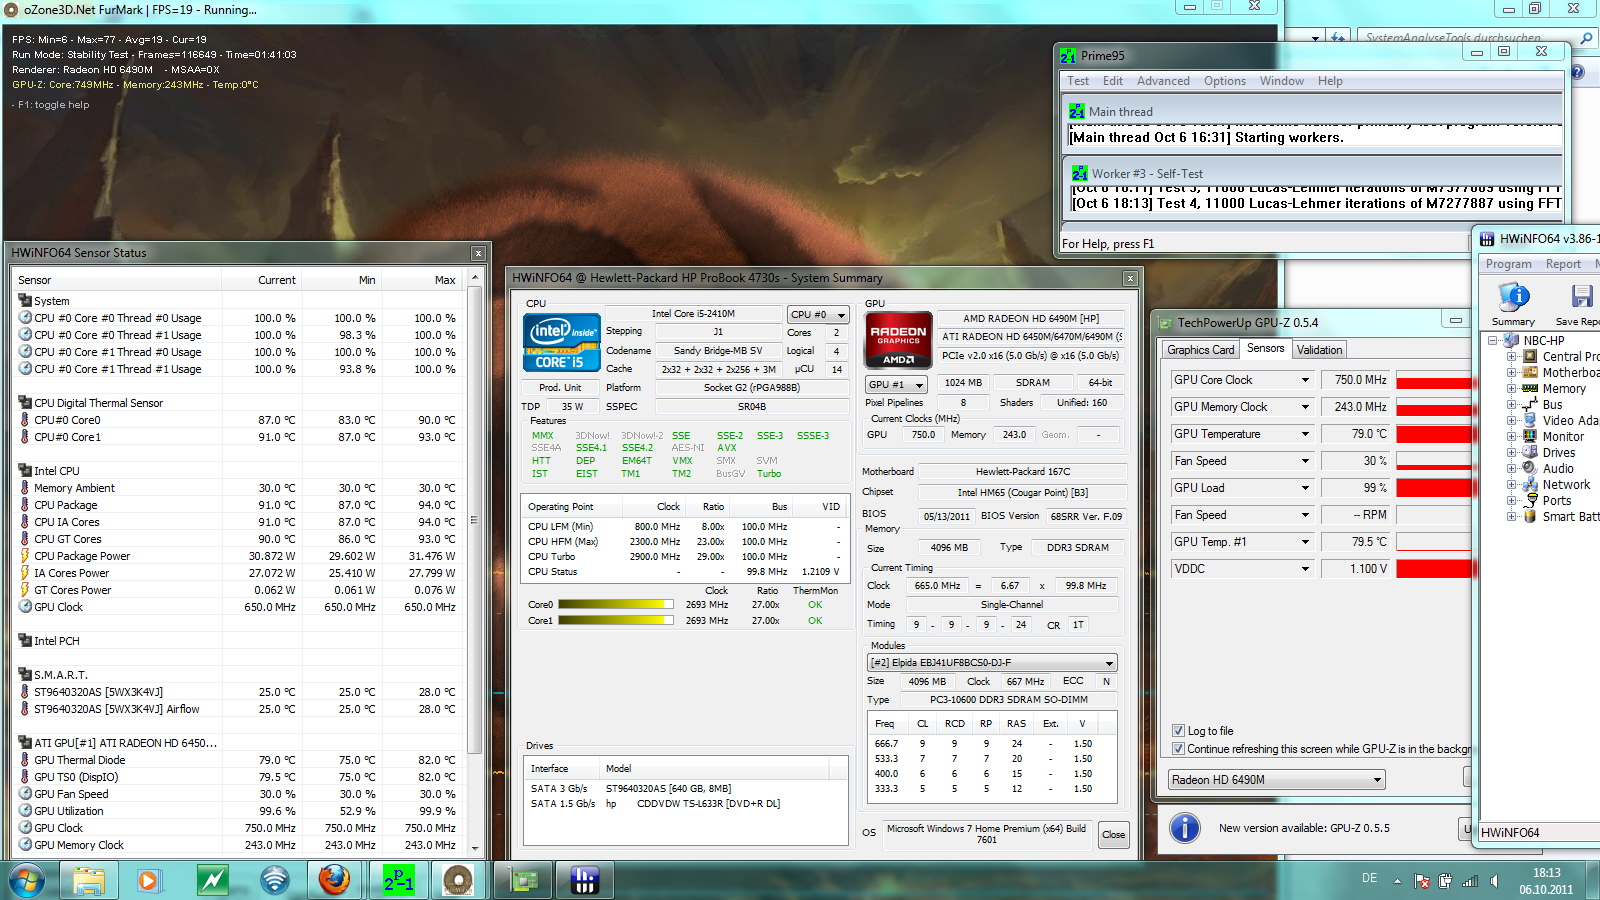Screen dimensions: 1600x900
Task: Switch to HWiNFO64 taskbar icon
Action: tap(585, 880)
